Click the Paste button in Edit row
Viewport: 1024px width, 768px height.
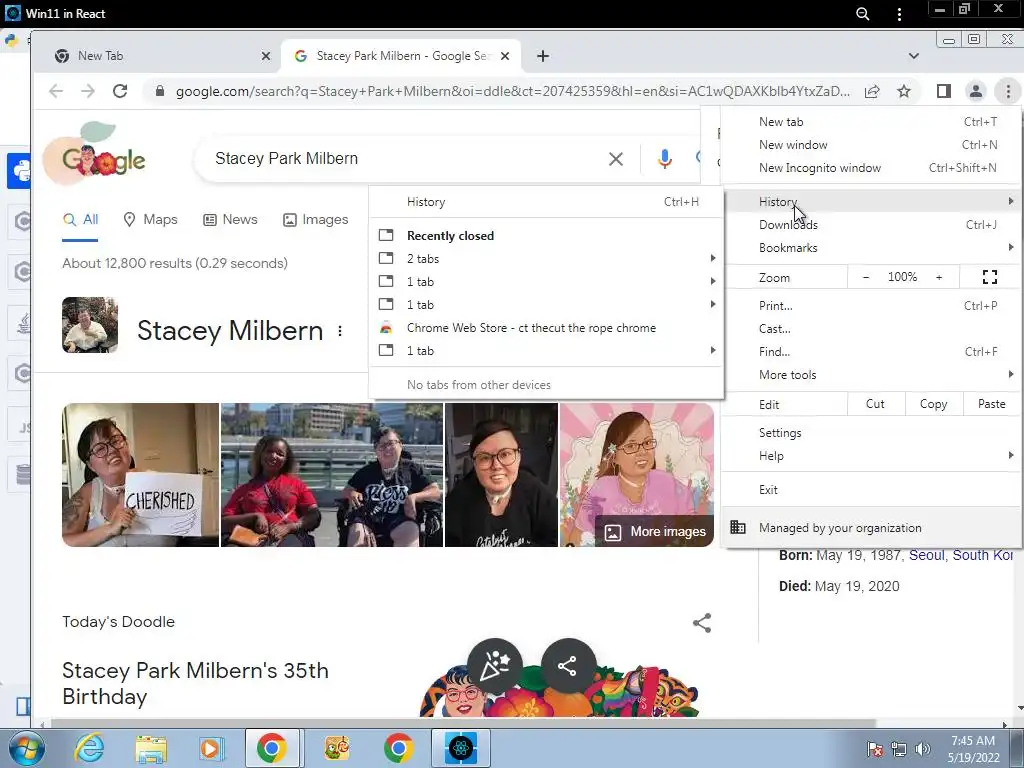click(991, 404)
